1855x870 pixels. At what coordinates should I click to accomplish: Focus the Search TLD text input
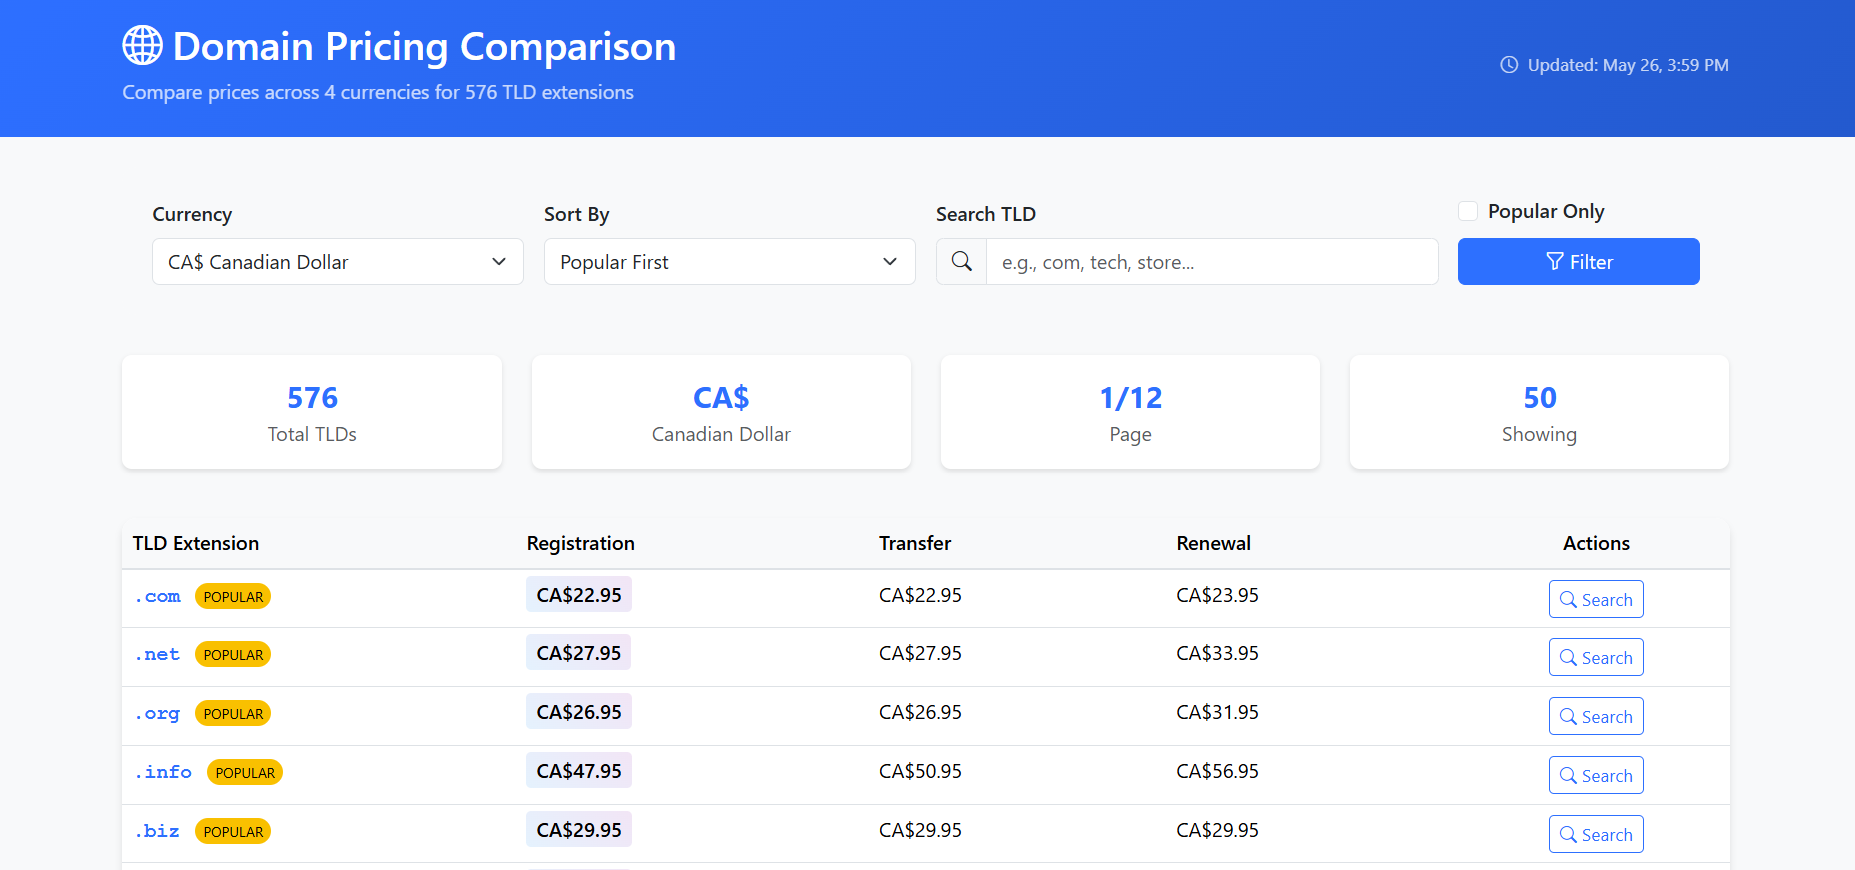[1212, 261]
